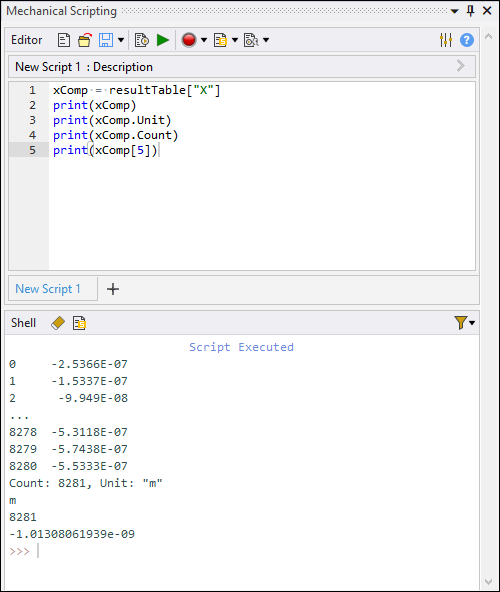Open scripting help
This screenshot has width=500, height=592.
point(467,40)
